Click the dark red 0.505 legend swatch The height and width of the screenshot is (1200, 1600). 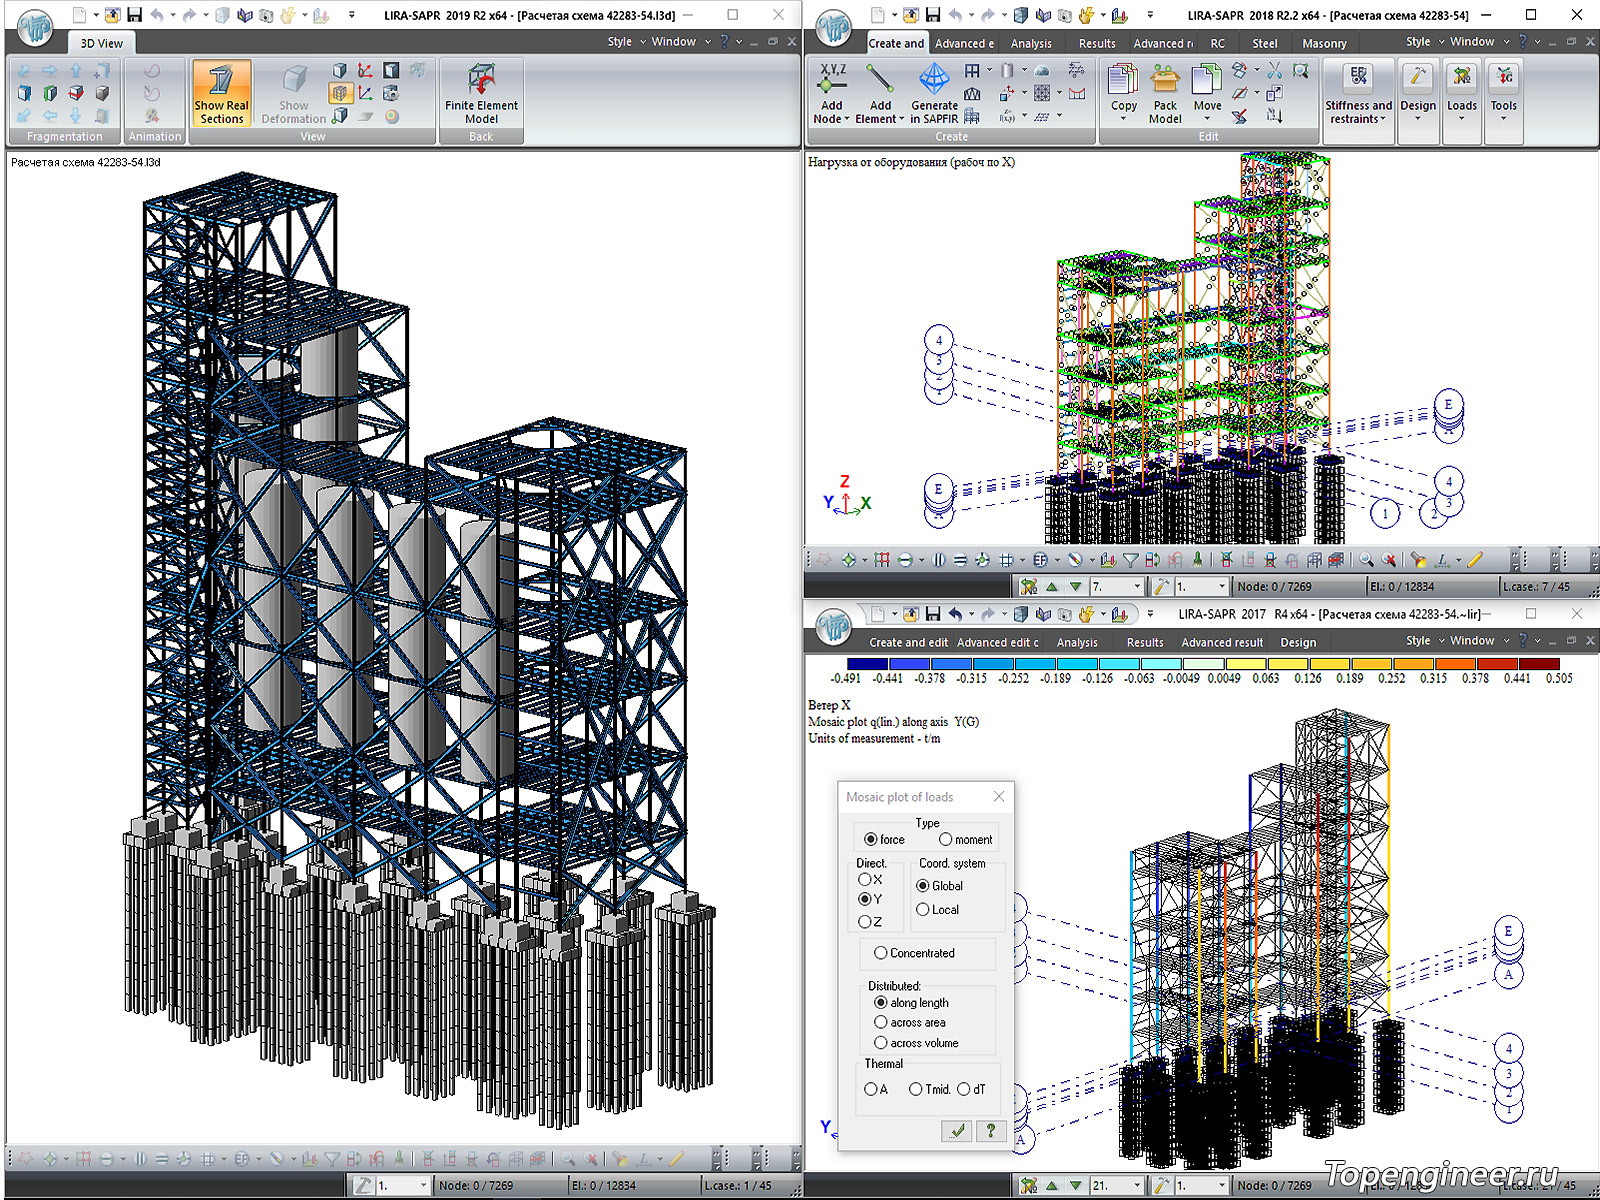tap(1539, 664)
